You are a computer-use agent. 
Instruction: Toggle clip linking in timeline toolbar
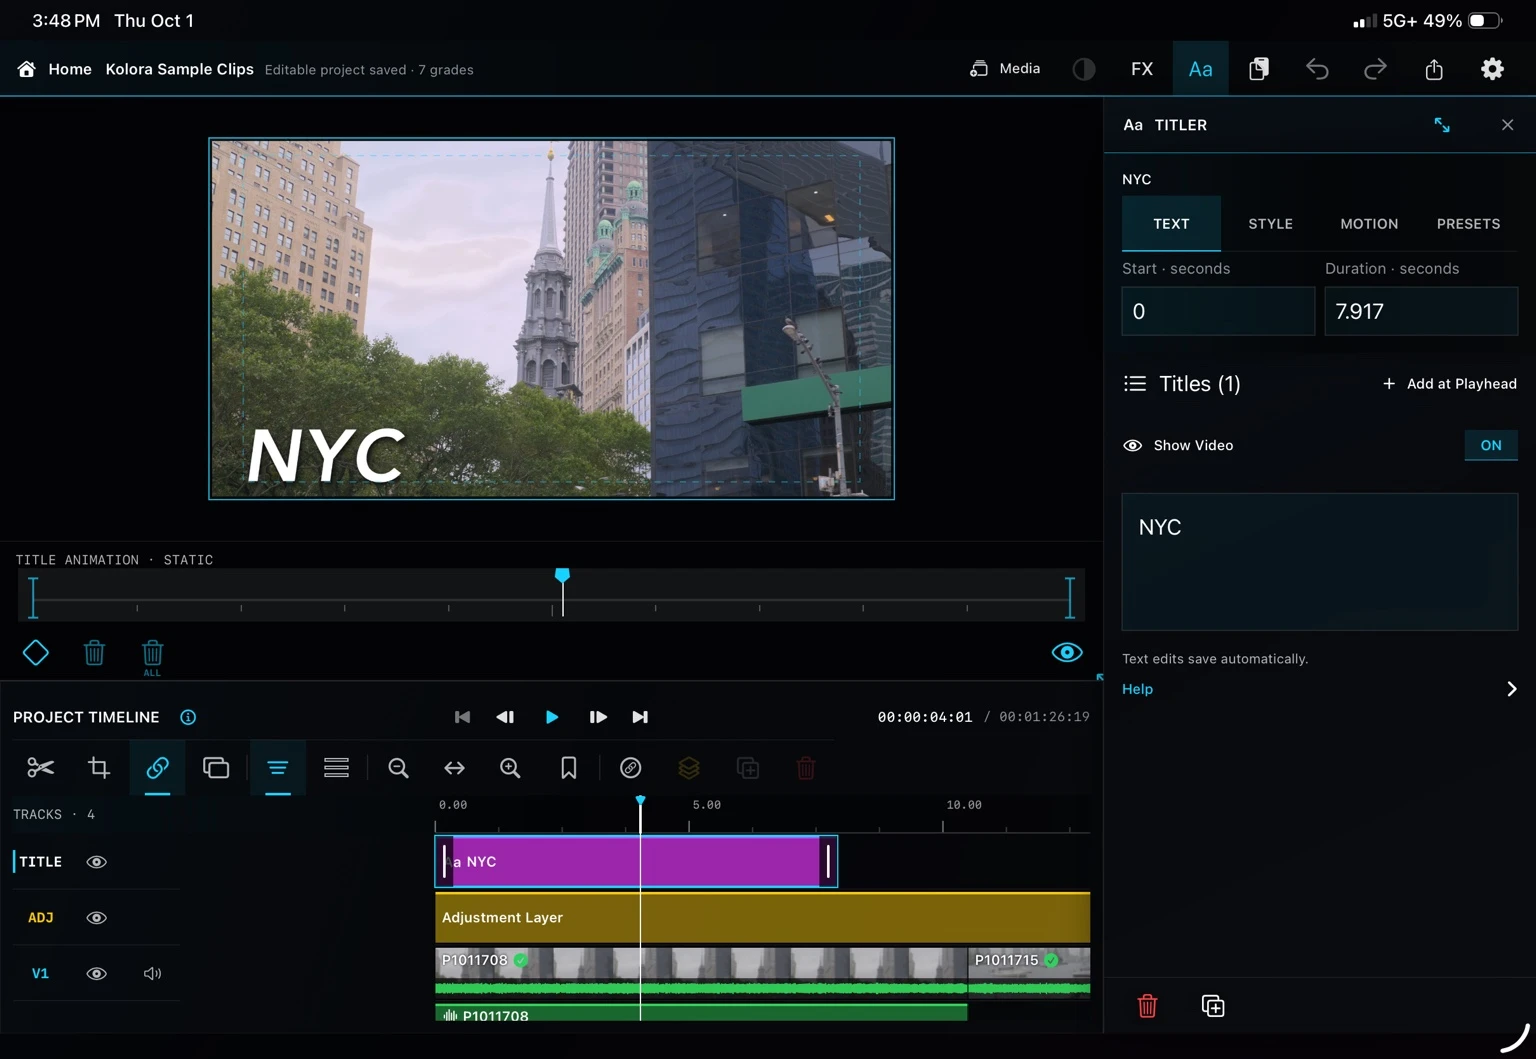(x=157, y=768)
